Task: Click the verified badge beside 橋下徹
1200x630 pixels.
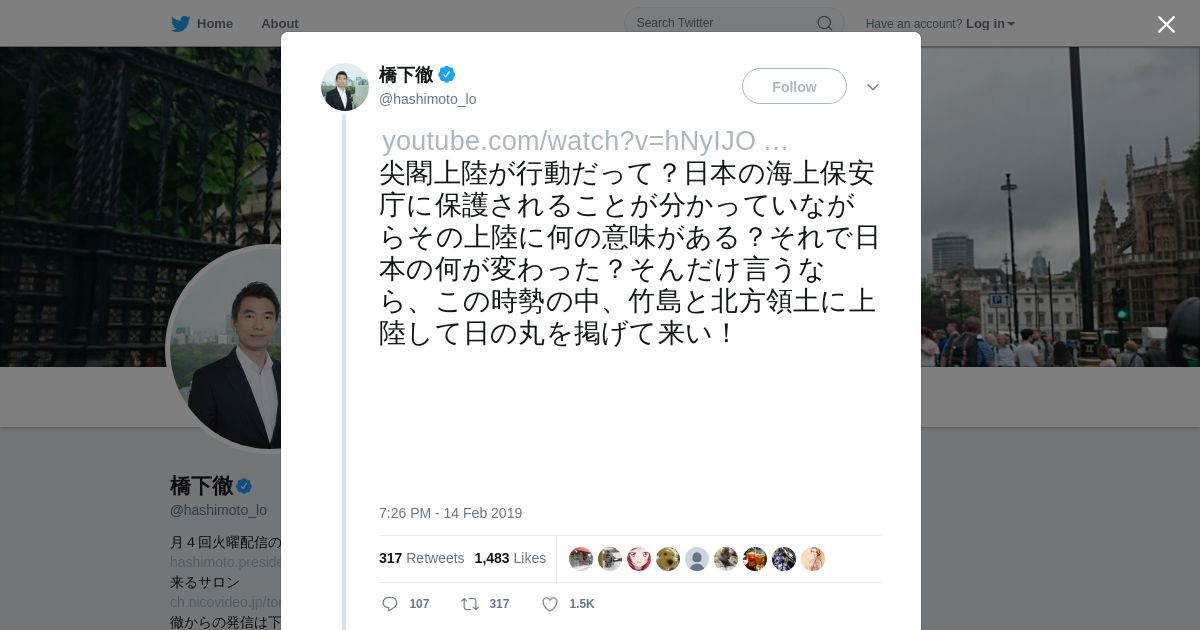Action: pyautogui.click(x=447, y=74)
